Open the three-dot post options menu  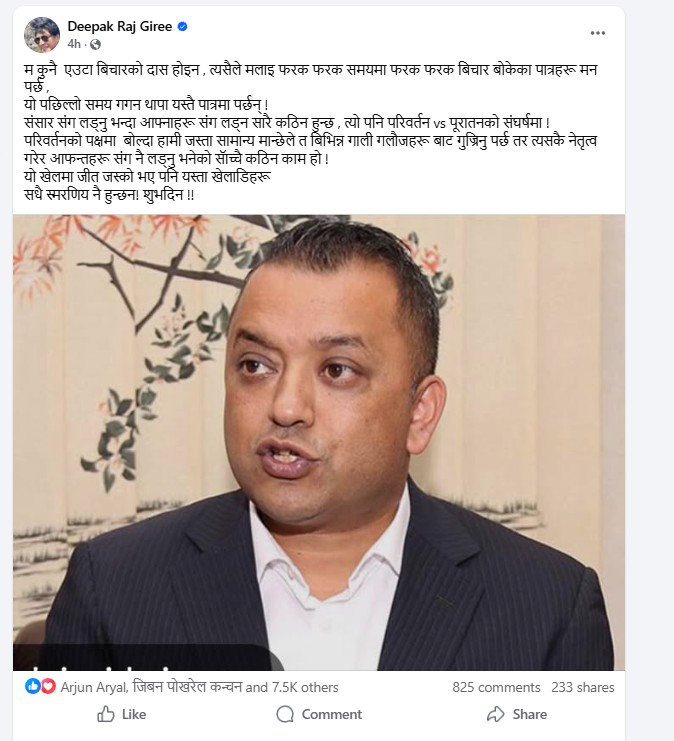tap(597, 33)
